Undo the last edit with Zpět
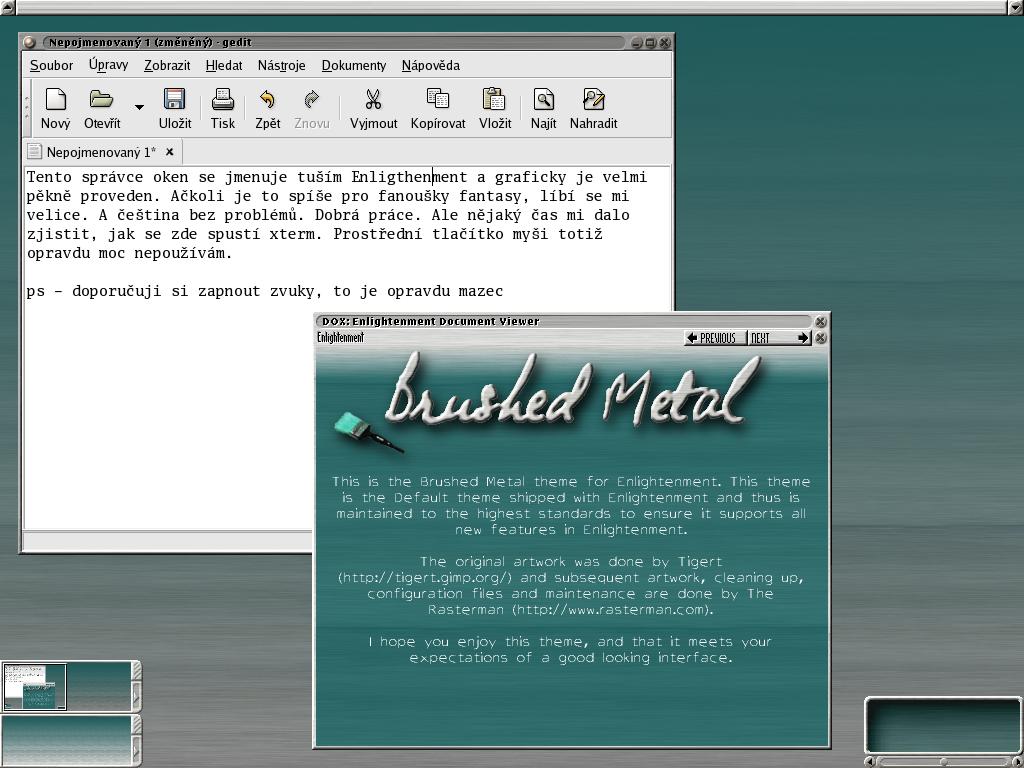The width and height of the screenshot is (1024, 768). click(268, 108)
